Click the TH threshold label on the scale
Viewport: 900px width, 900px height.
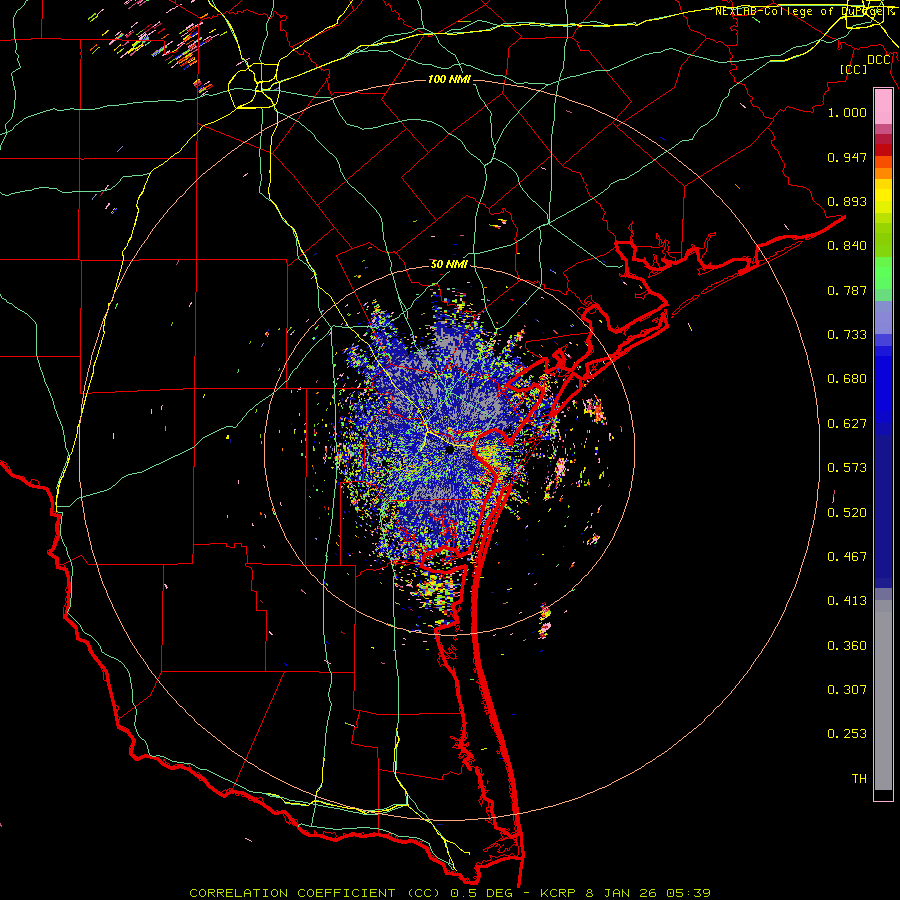[859, 779]
